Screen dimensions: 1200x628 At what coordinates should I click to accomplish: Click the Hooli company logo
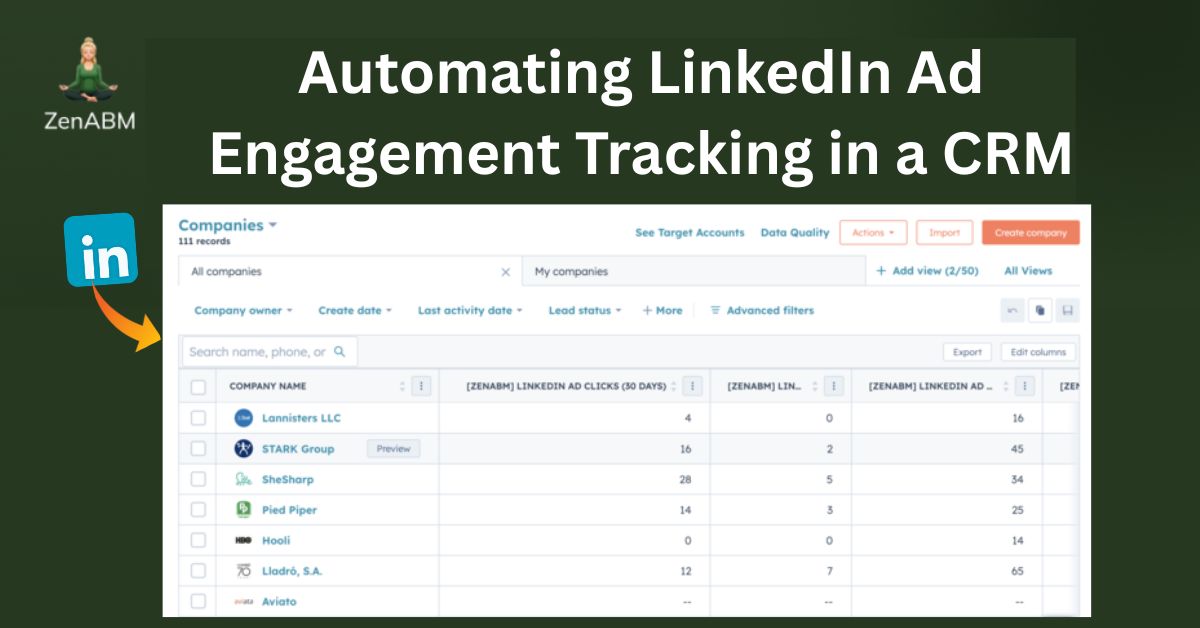click(x=243, y=541)
